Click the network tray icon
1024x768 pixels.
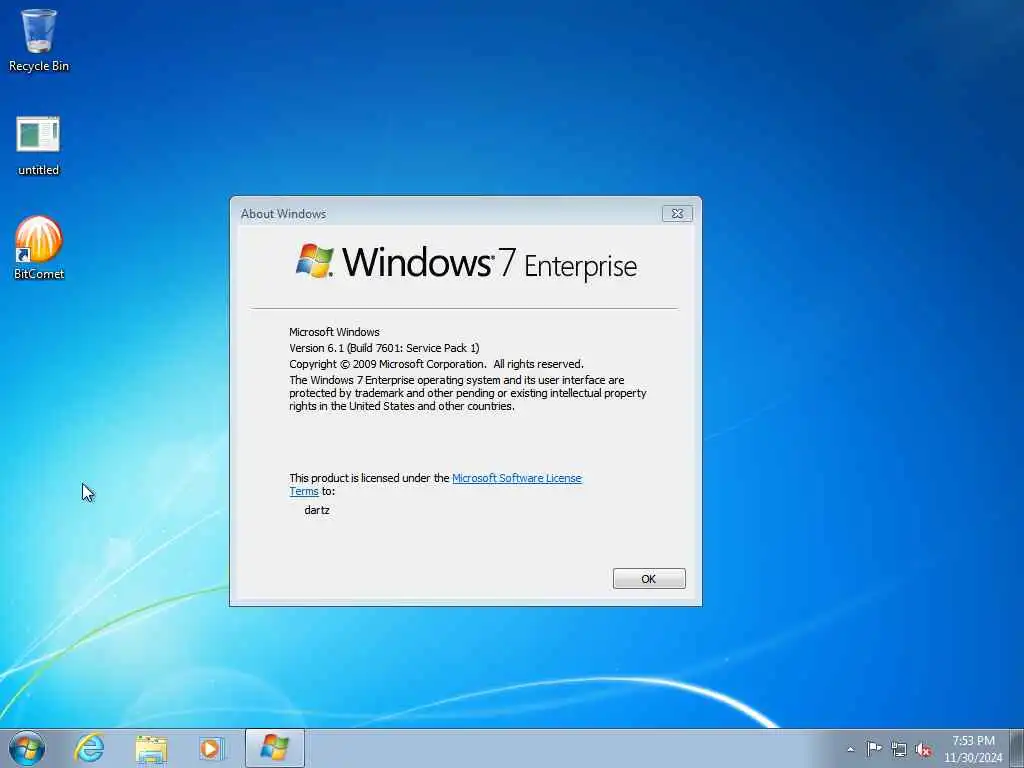coord(899,750)
